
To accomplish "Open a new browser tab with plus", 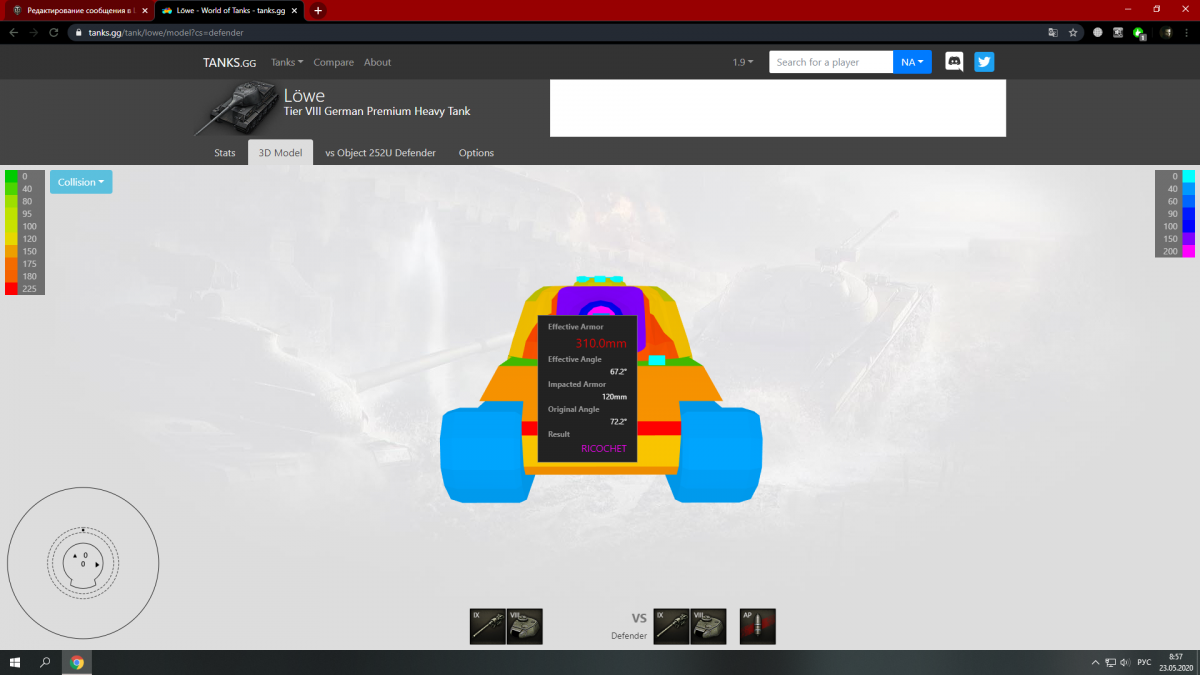I will pyautogui.click(x=318, y=10).
